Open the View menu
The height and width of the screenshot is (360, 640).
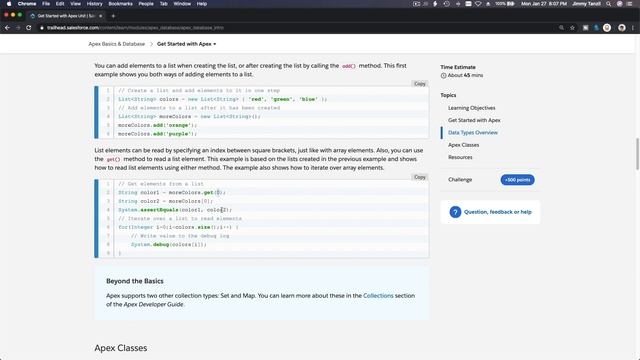coord(76,4)
